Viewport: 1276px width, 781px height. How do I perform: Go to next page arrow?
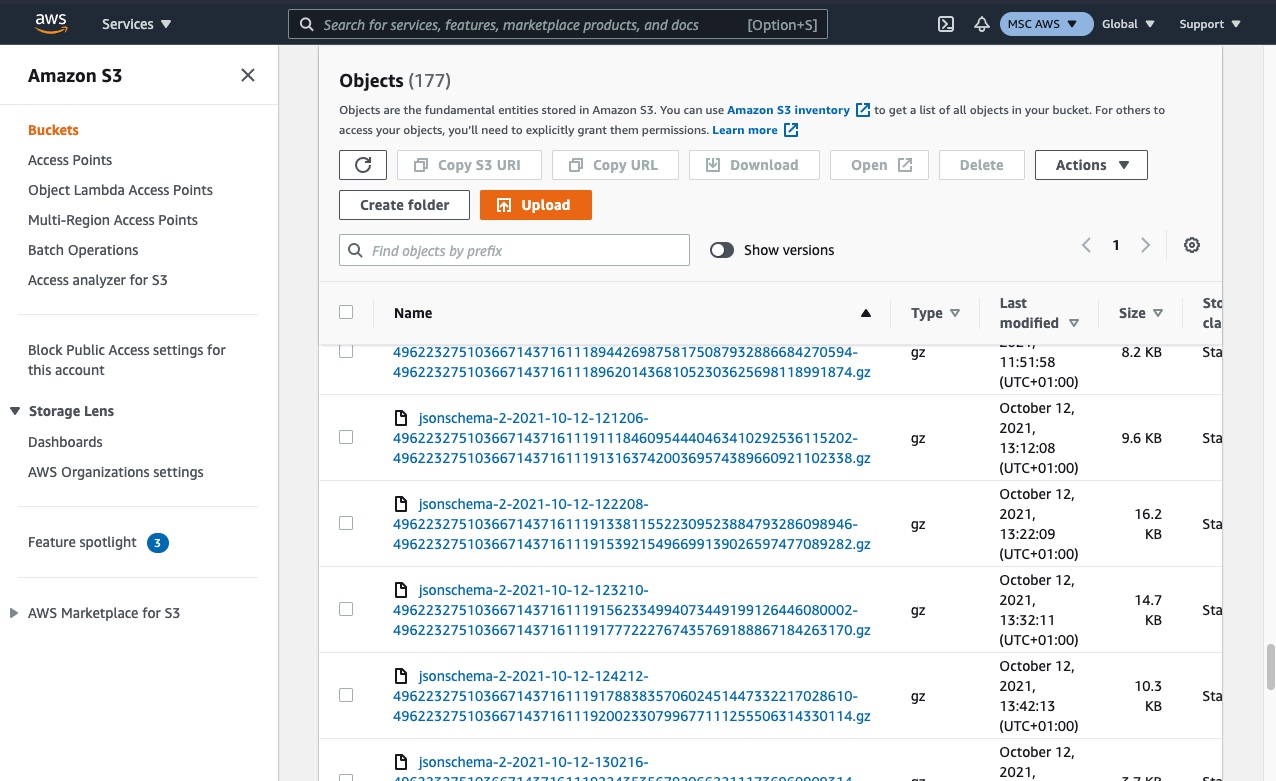point(1146,245)
